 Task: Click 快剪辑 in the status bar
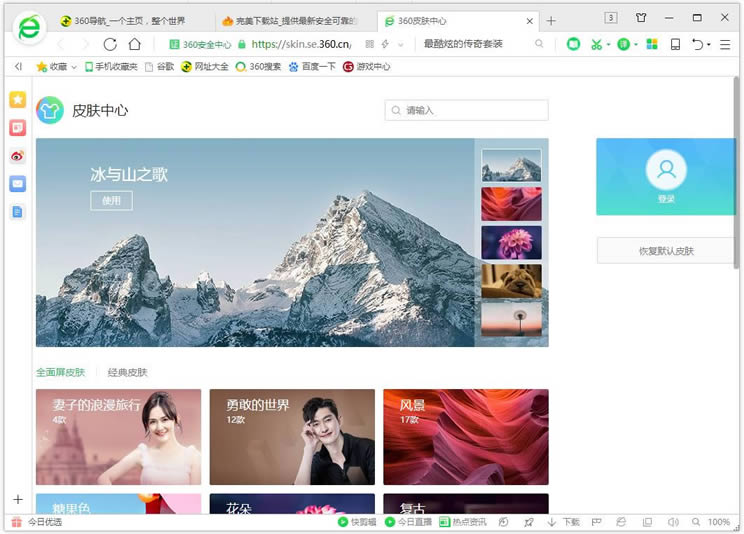357,522
